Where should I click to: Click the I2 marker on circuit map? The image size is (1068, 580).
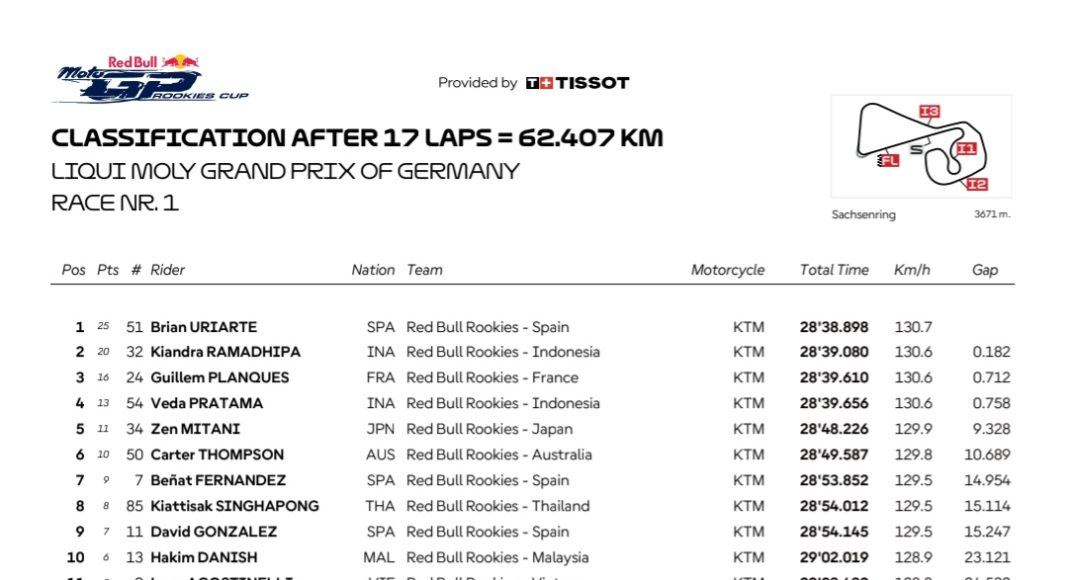[977, 184]
